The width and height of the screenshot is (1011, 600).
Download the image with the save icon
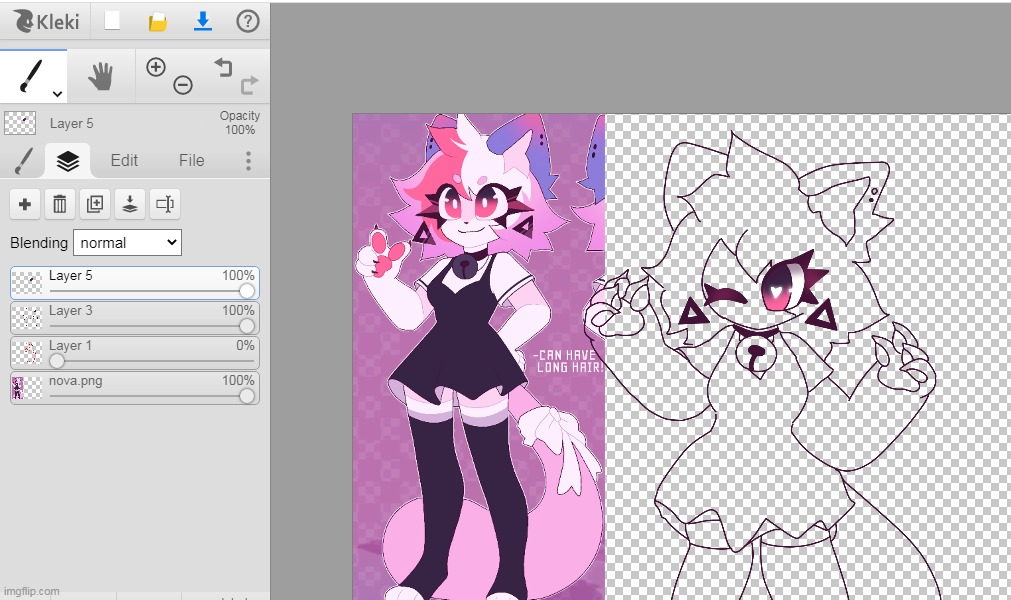[203, 21]
